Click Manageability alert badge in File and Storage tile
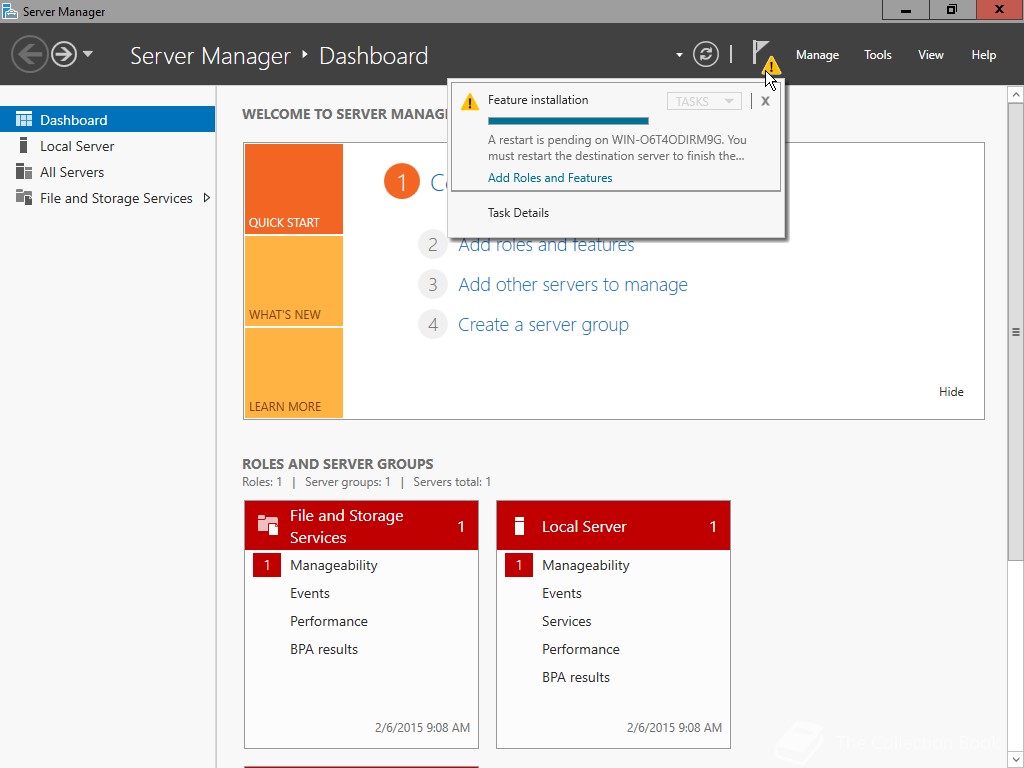This screenshot has width=1024, height=768. tap(266, 566)
